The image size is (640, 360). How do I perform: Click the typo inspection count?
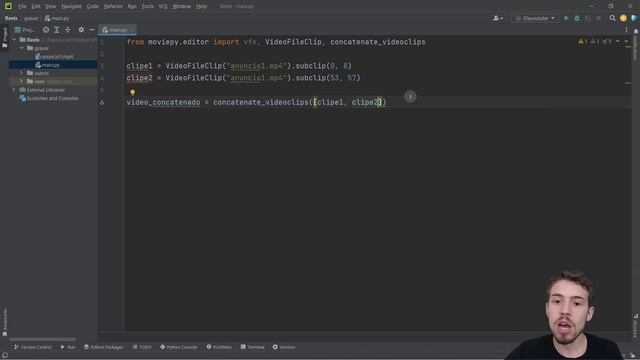(x=607, y=41)
